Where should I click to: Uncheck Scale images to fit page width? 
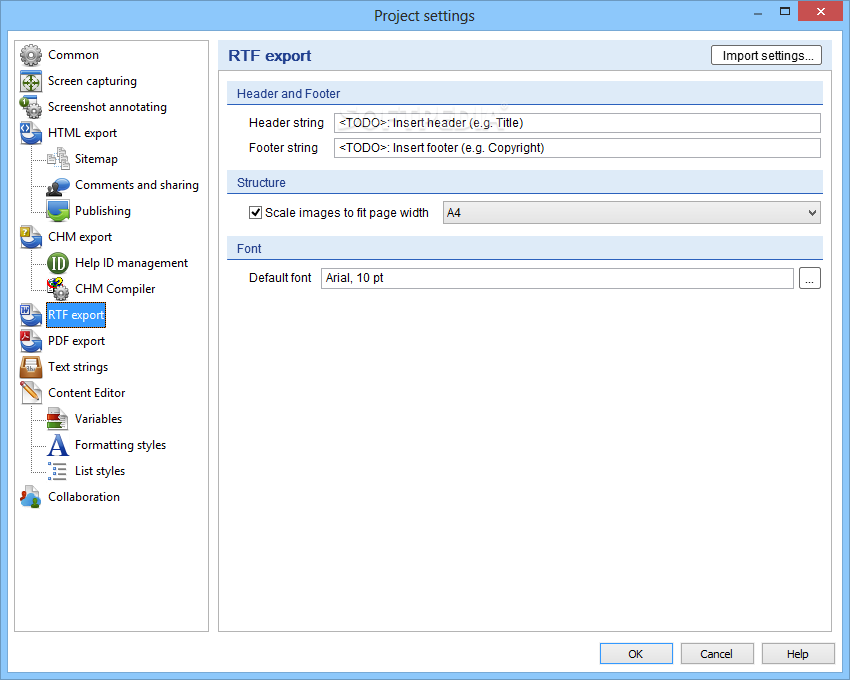[255, 213]
